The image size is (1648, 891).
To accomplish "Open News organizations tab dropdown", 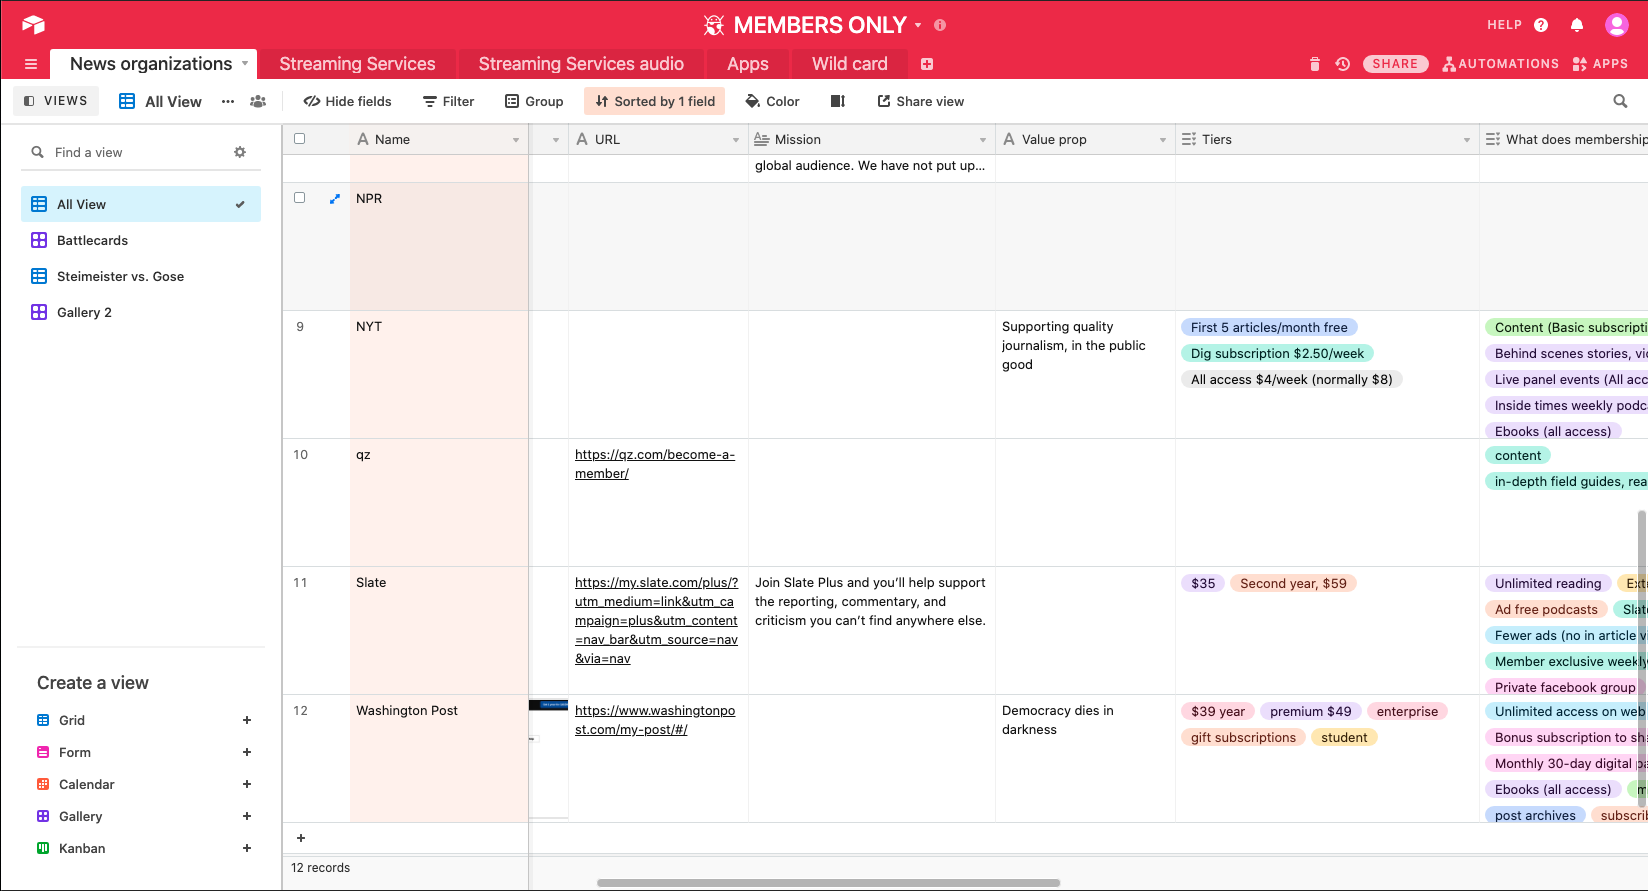I will coord(245,63).
